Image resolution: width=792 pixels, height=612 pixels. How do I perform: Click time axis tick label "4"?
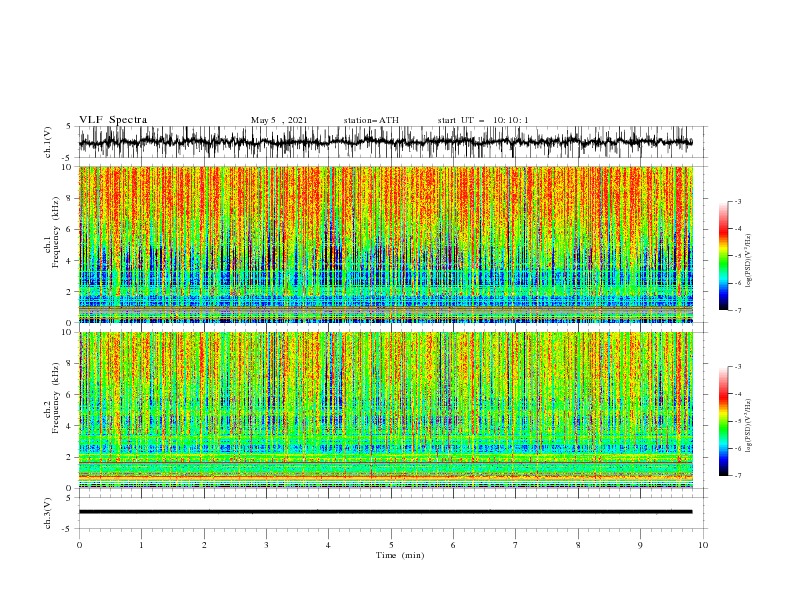(329, 545)
